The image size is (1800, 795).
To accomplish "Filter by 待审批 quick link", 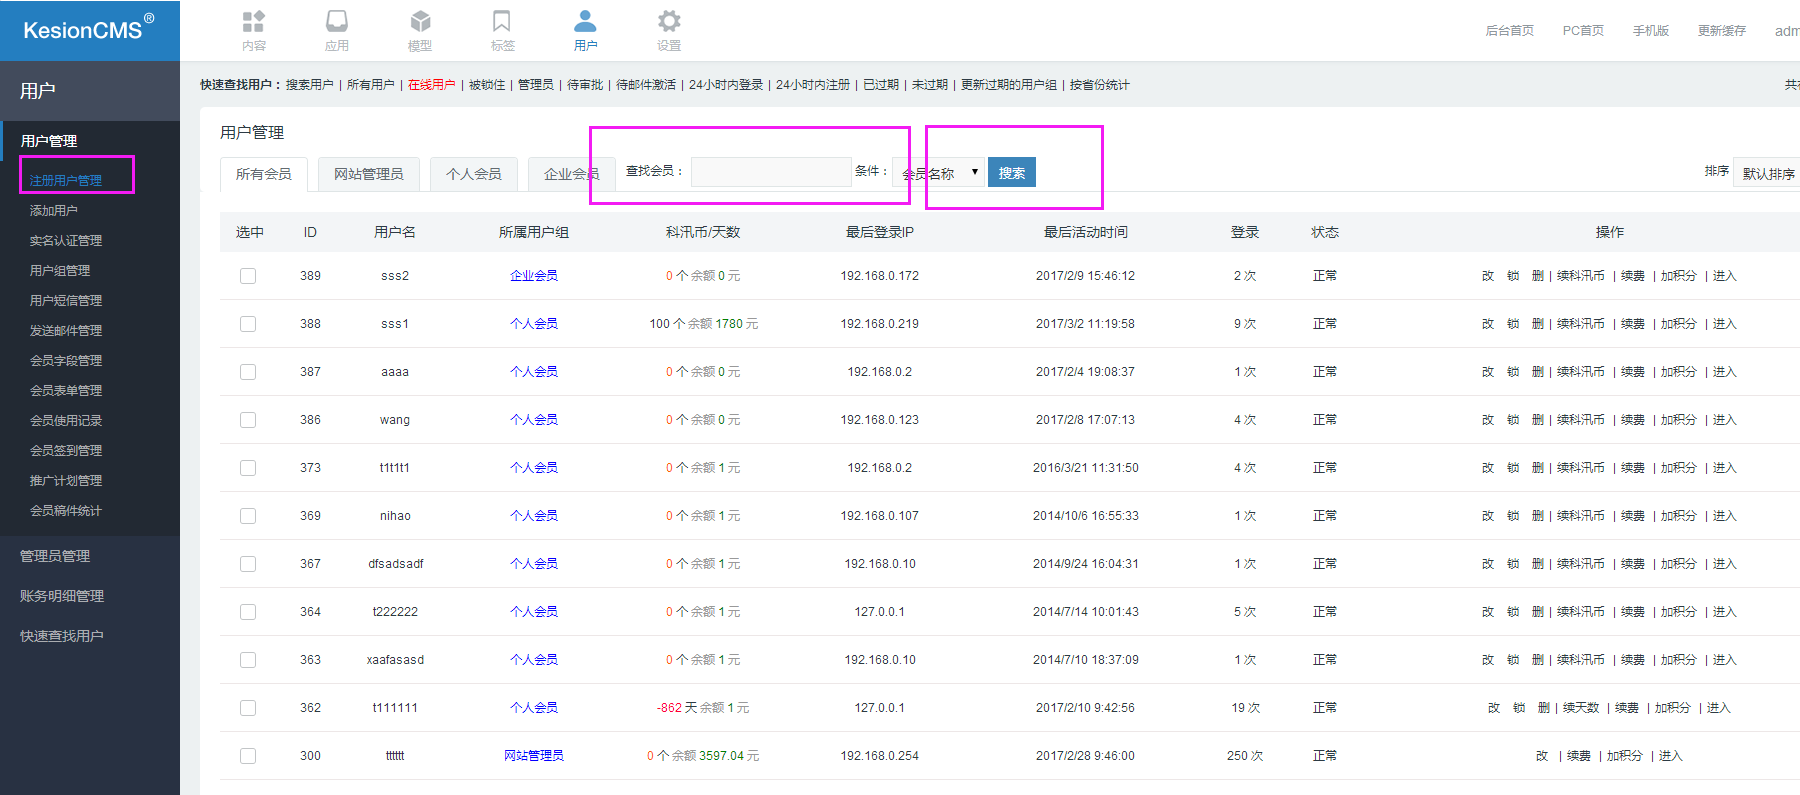I will (x=585, y=85).
